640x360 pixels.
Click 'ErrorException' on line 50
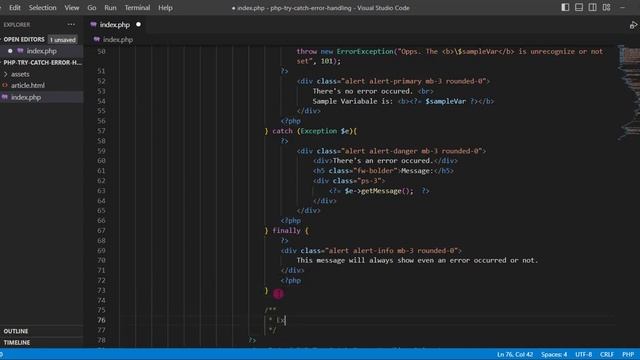click(365, 51)
